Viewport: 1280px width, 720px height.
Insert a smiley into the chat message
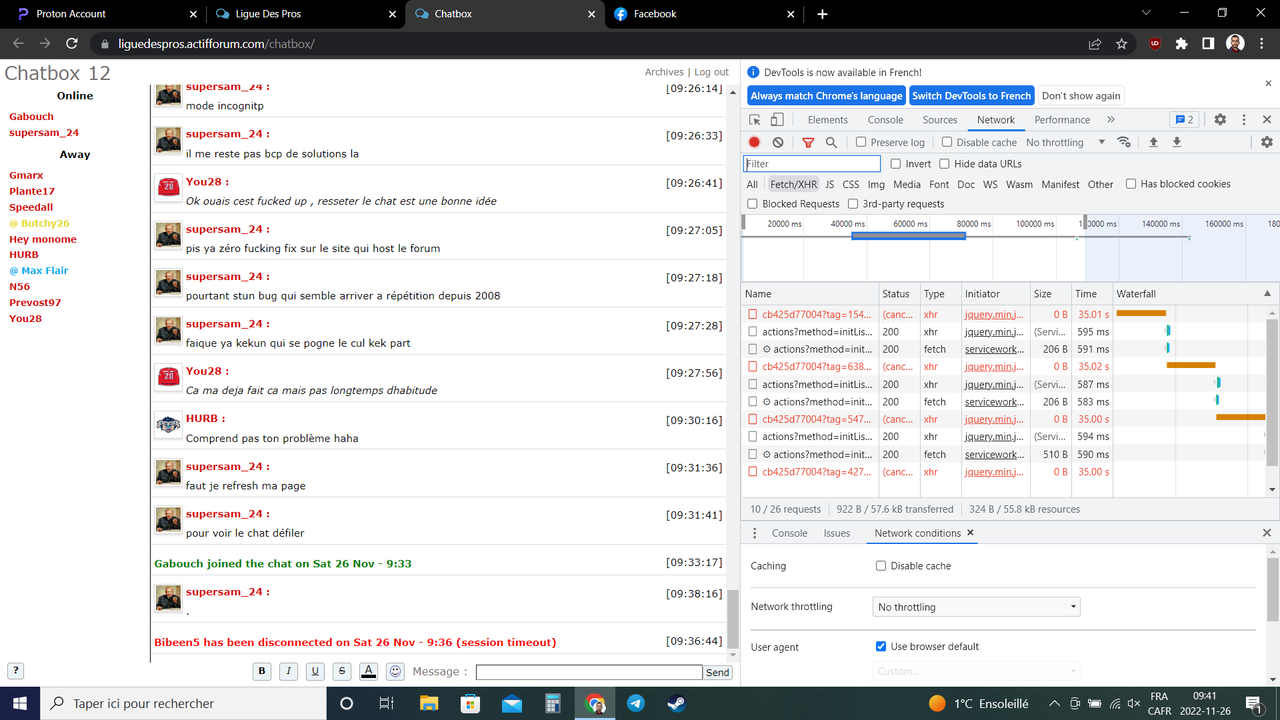(394, 671)
